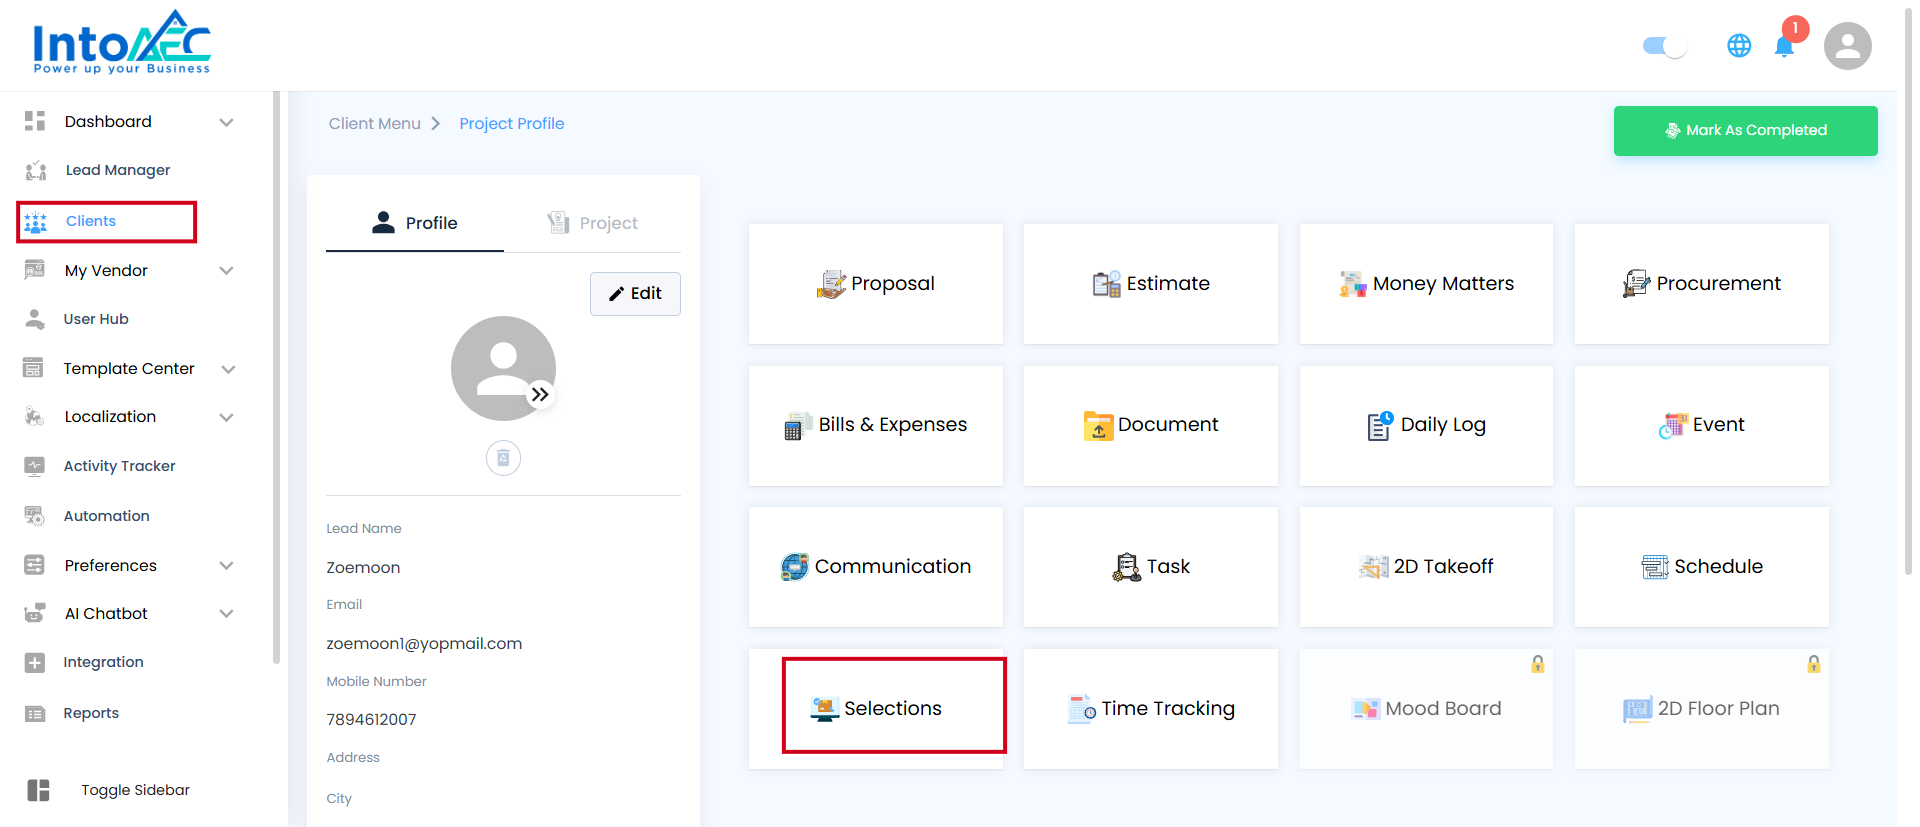This screenshot has width=1920, height=827.
Task: Toggle the theme switch in header
Action: click(x=1664, y=46)
